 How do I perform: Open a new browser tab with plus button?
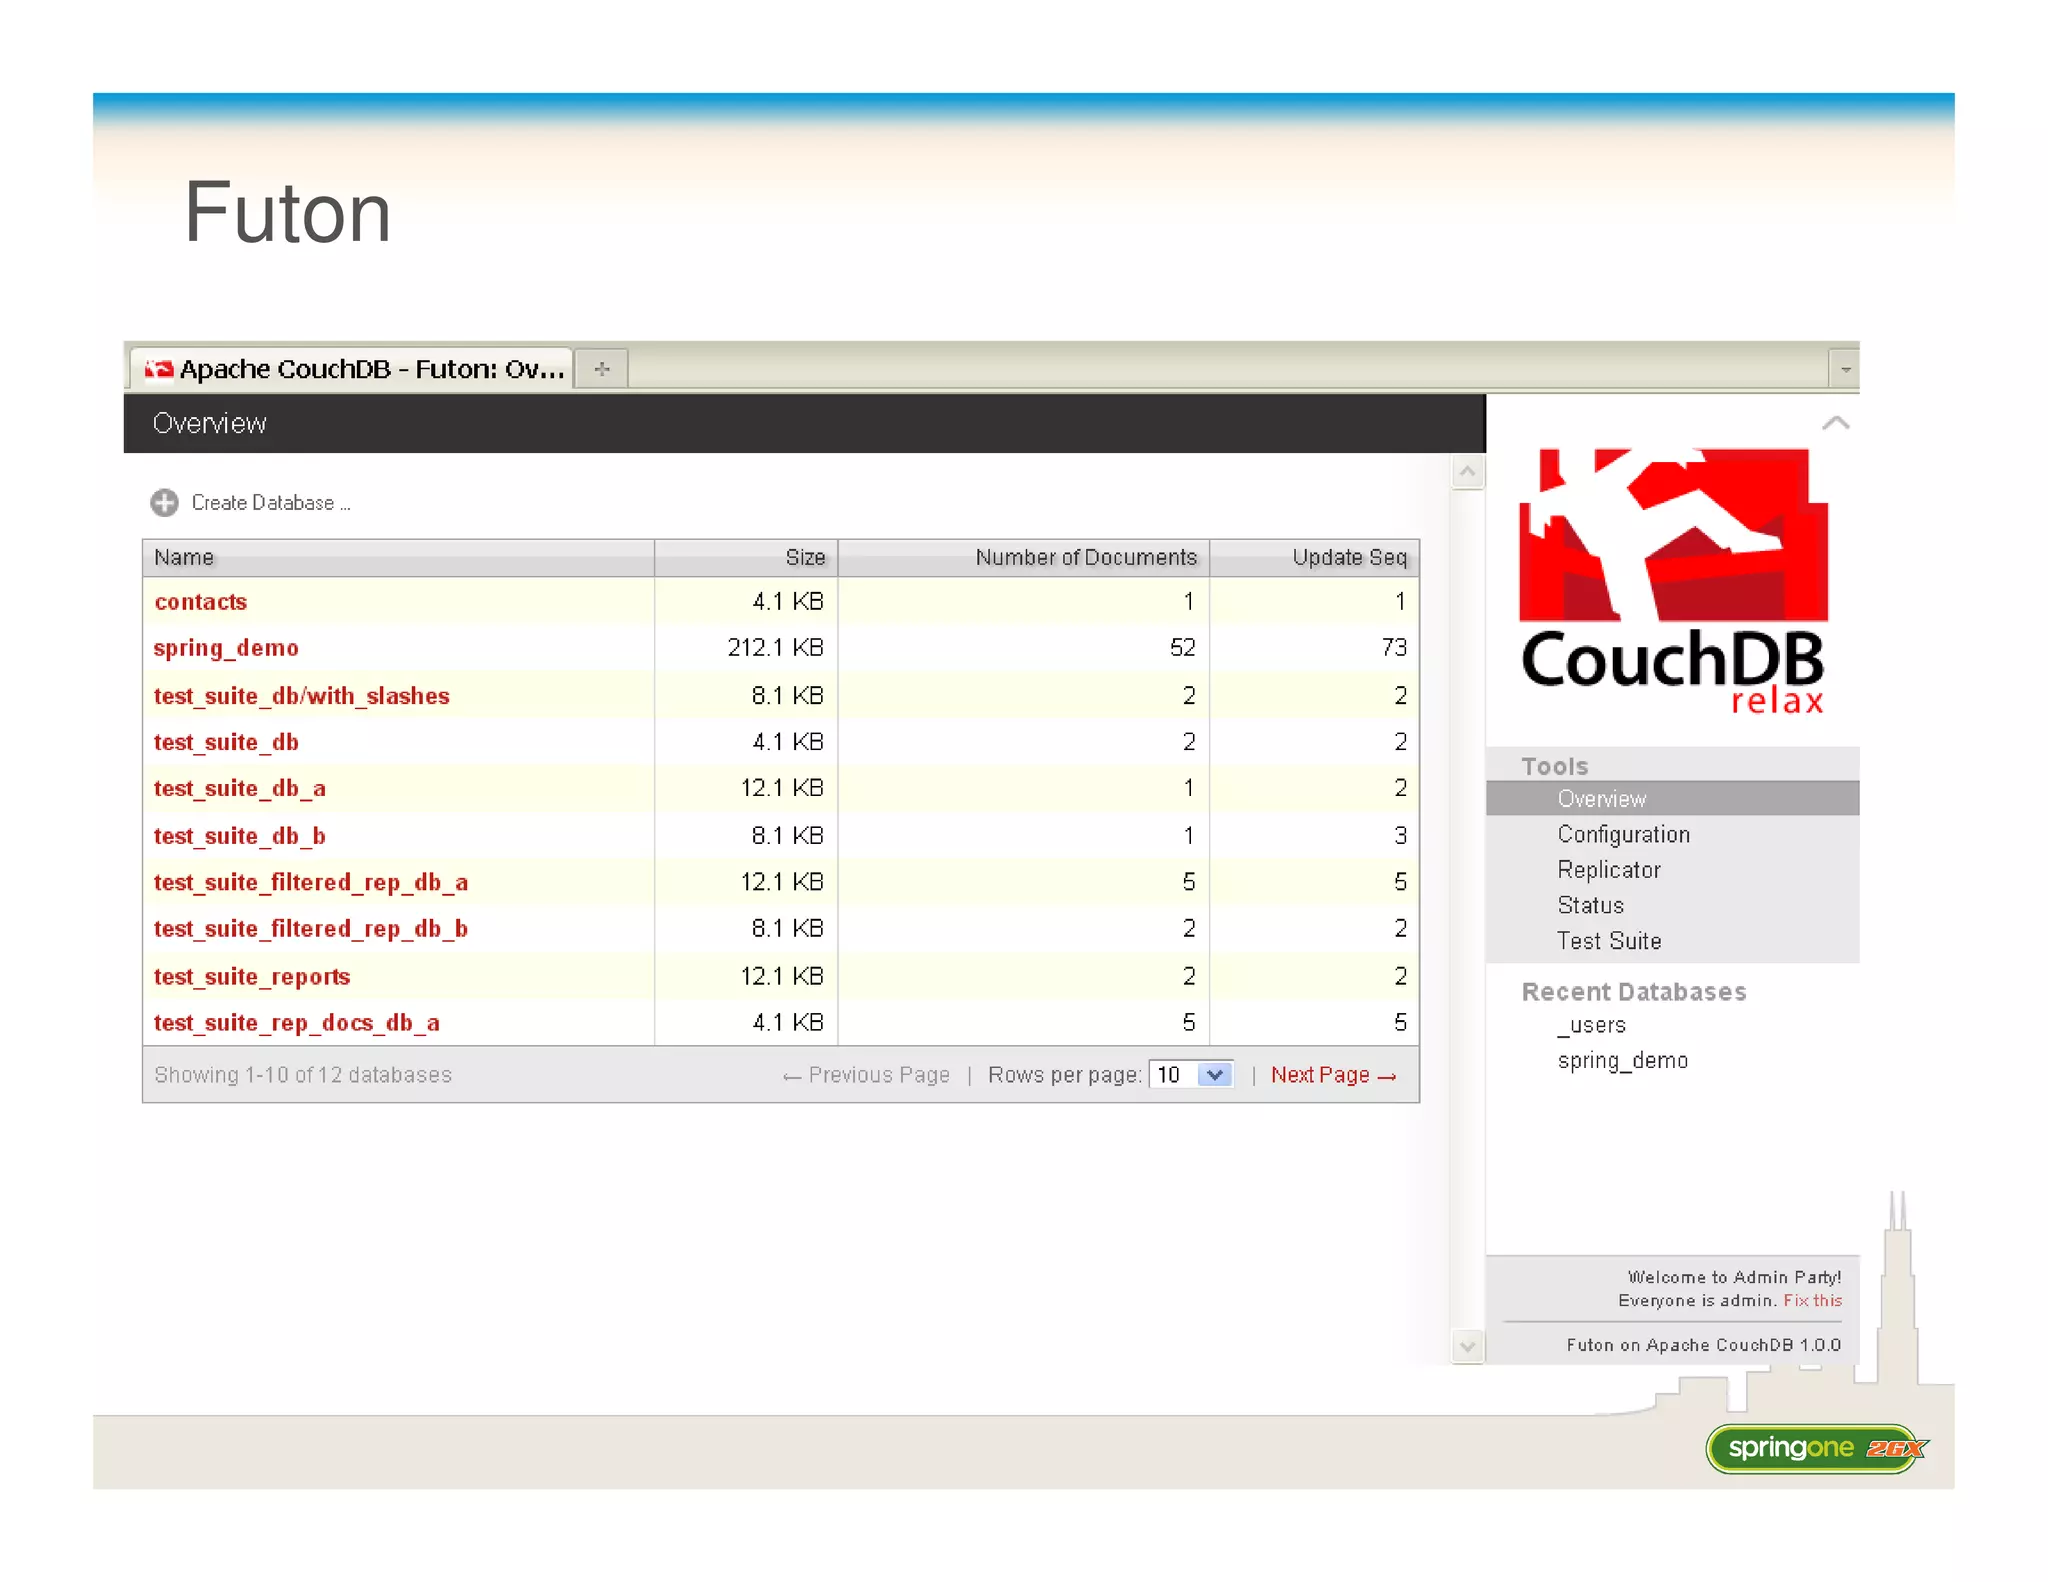coord(602,369)
